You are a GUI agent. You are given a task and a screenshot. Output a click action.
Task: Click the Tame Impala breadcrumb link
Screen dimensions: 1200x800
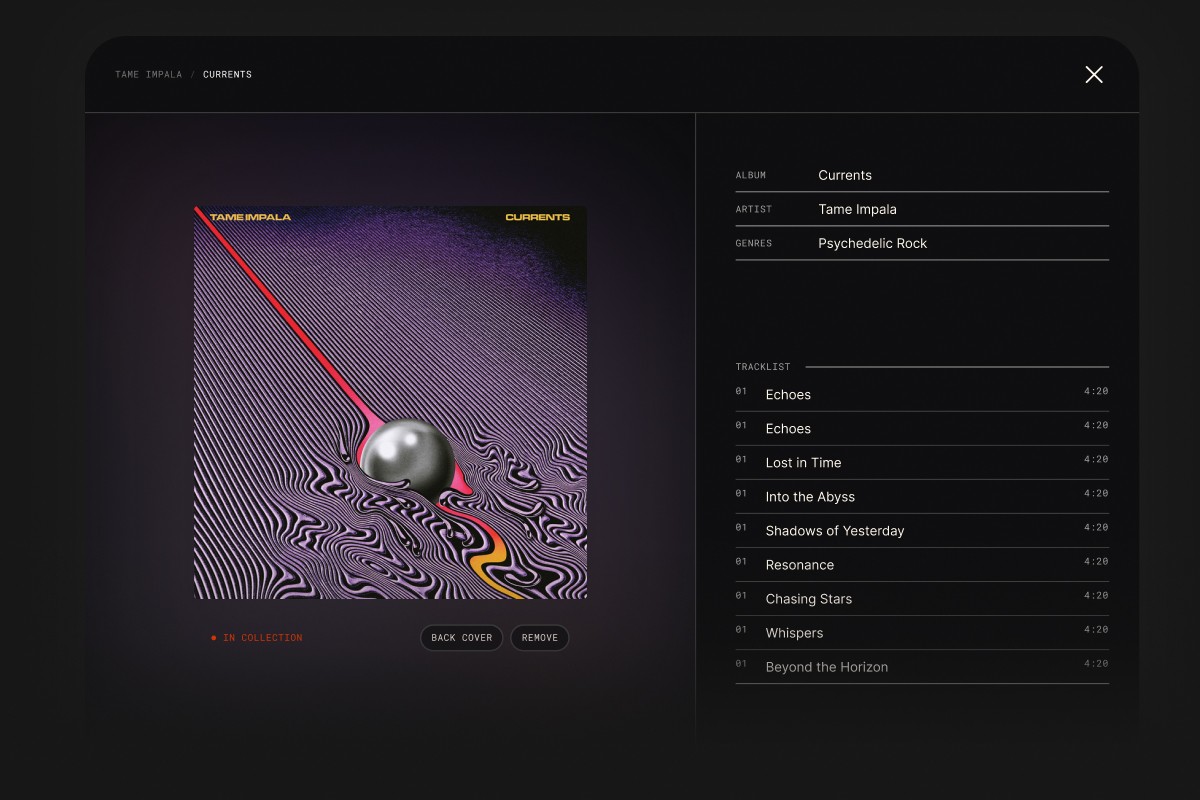point(147,74)
